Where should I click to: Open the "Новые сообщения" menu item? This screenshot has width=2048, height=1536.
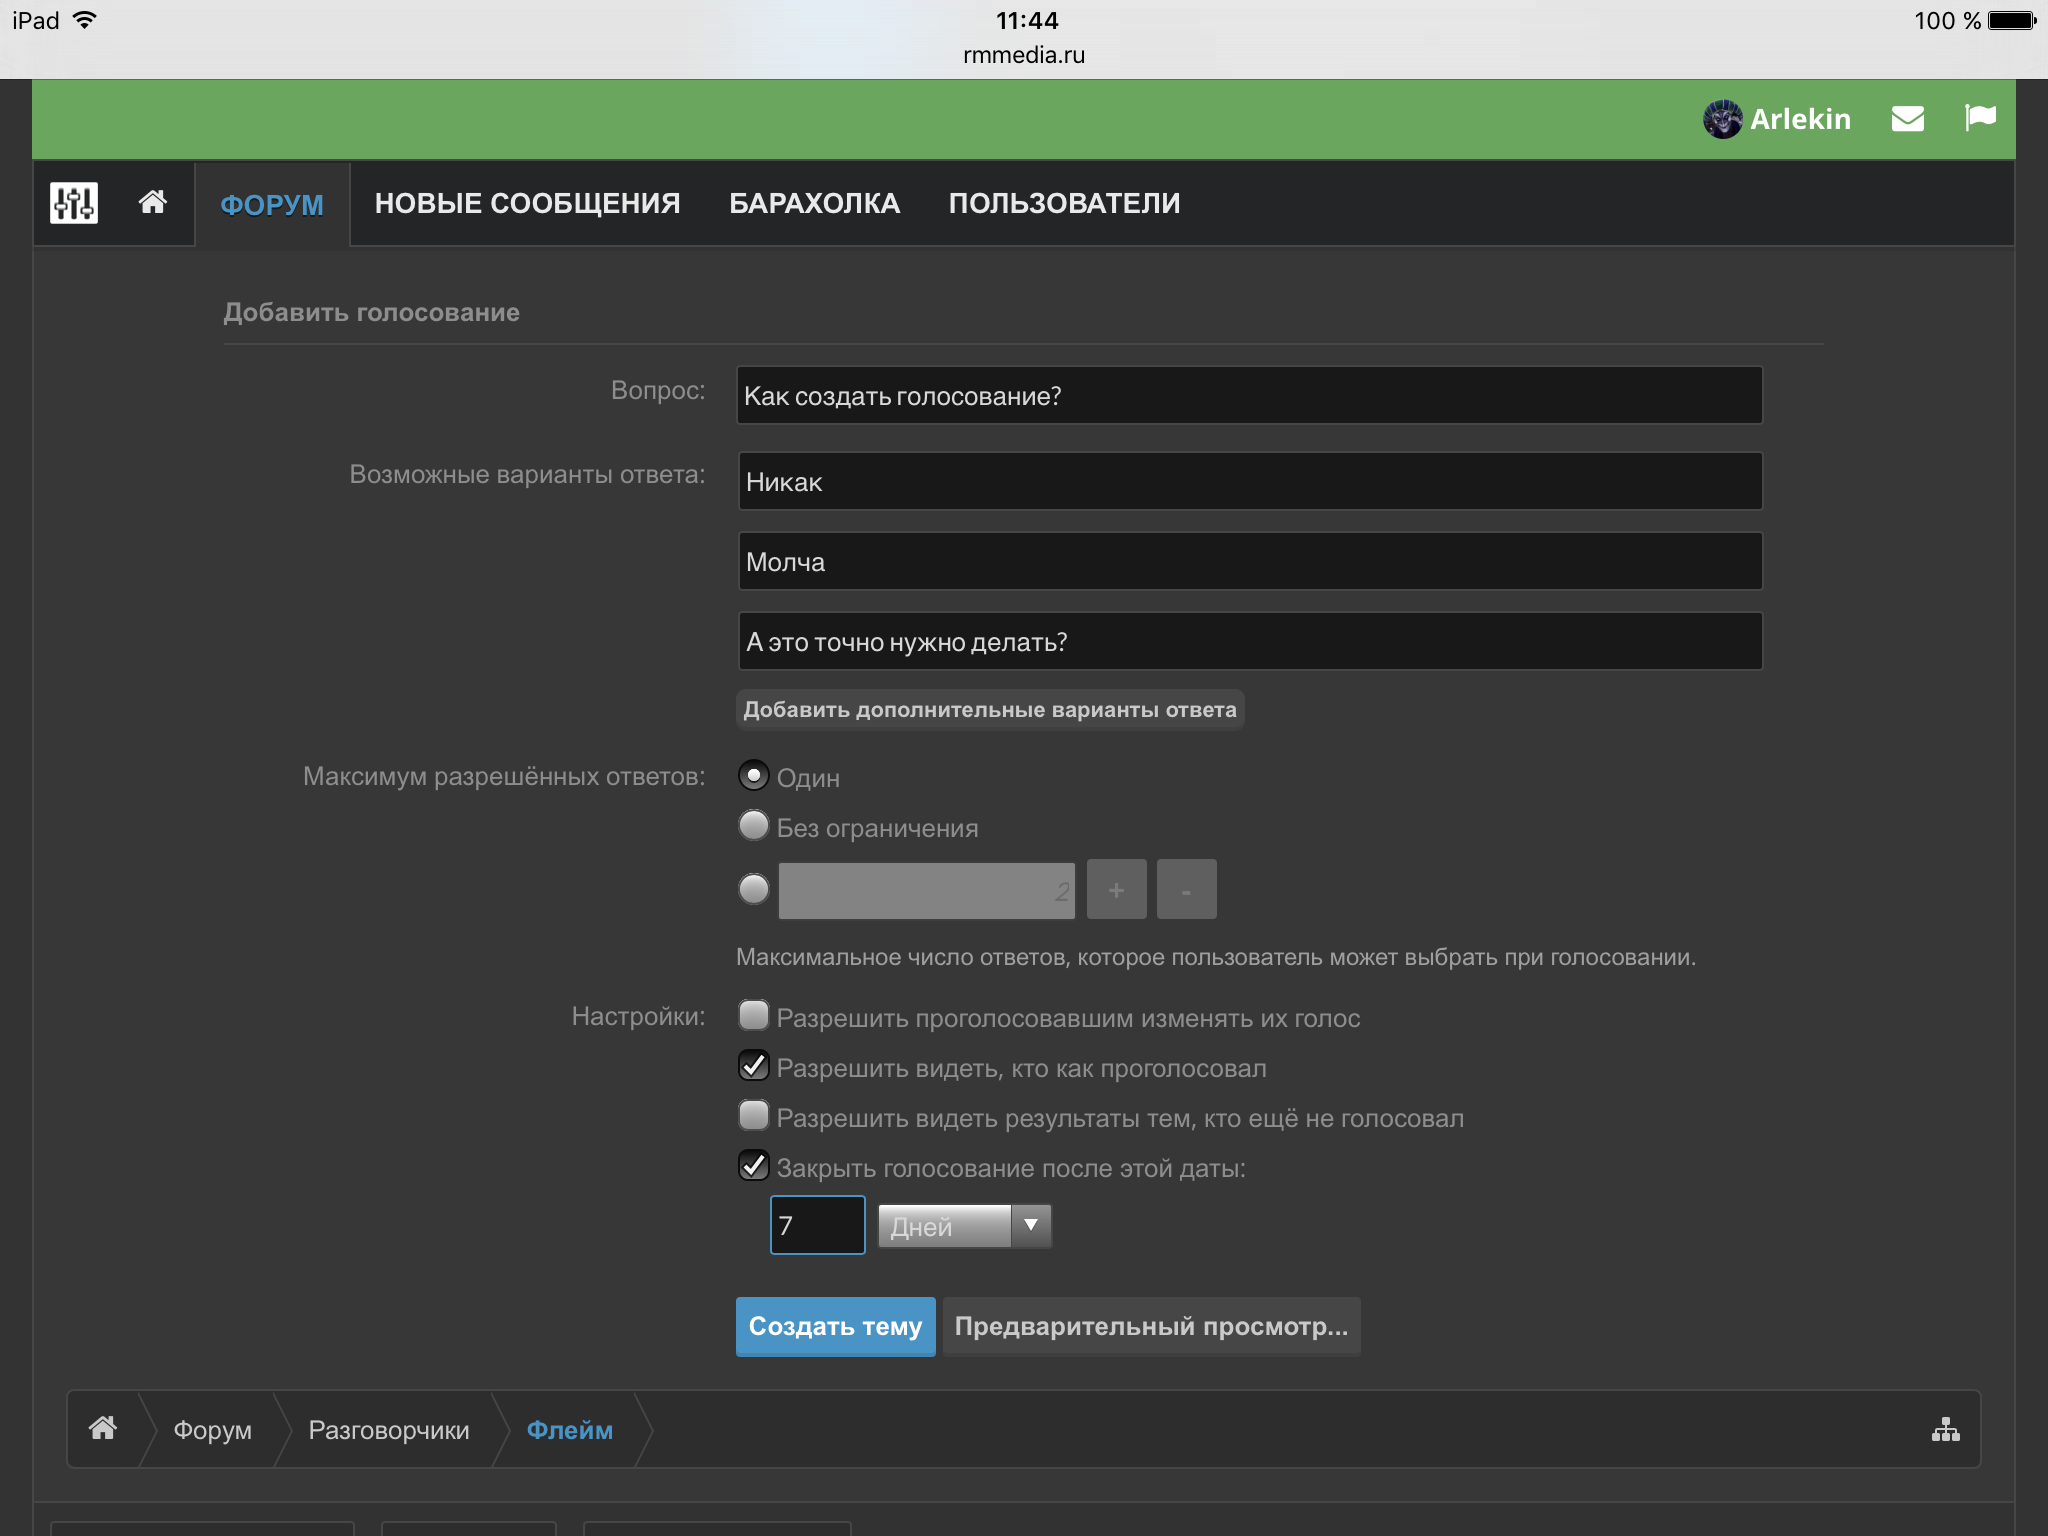527,204
